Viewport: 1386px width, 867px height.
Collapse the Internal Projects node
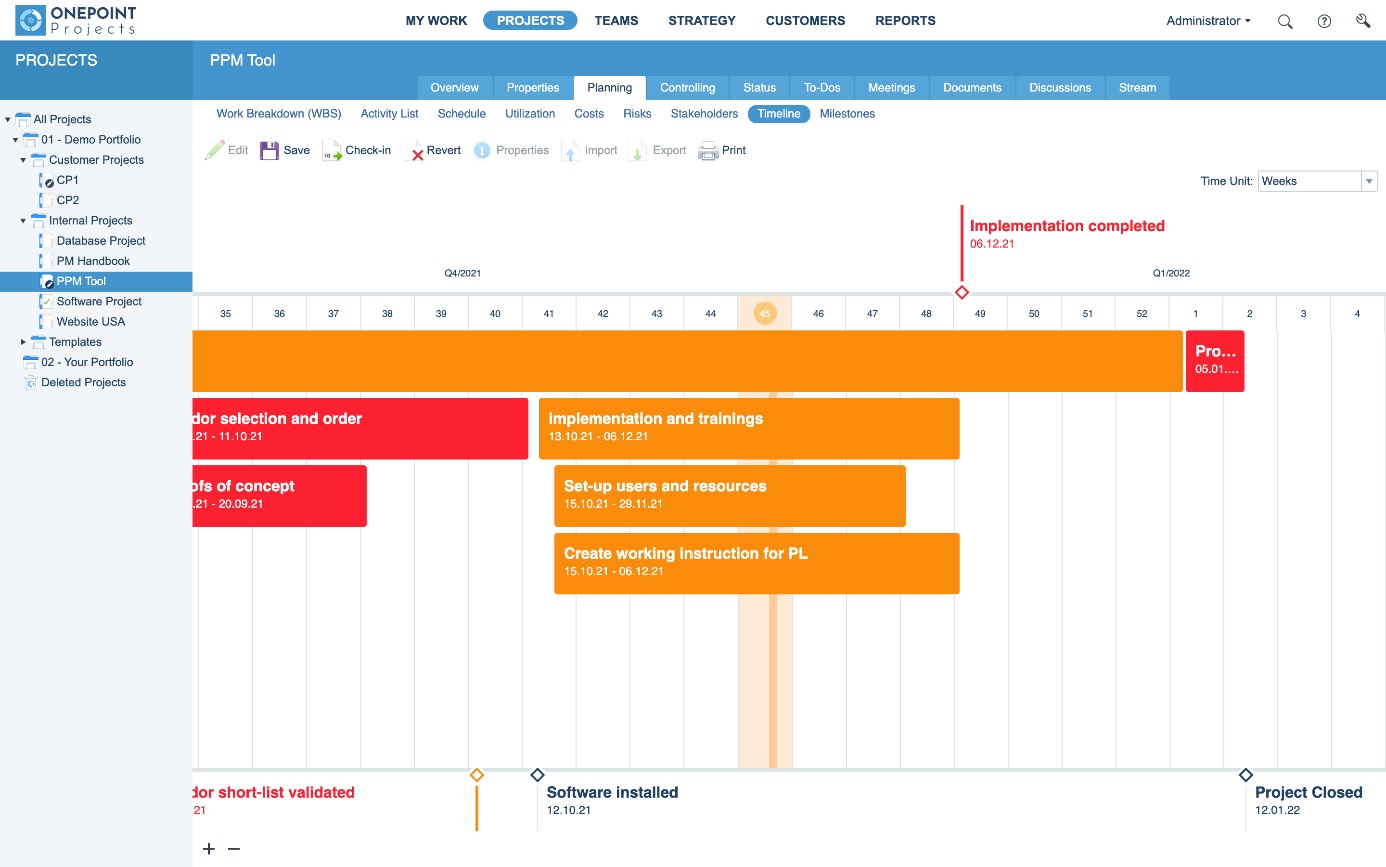(x=23, y=221)
